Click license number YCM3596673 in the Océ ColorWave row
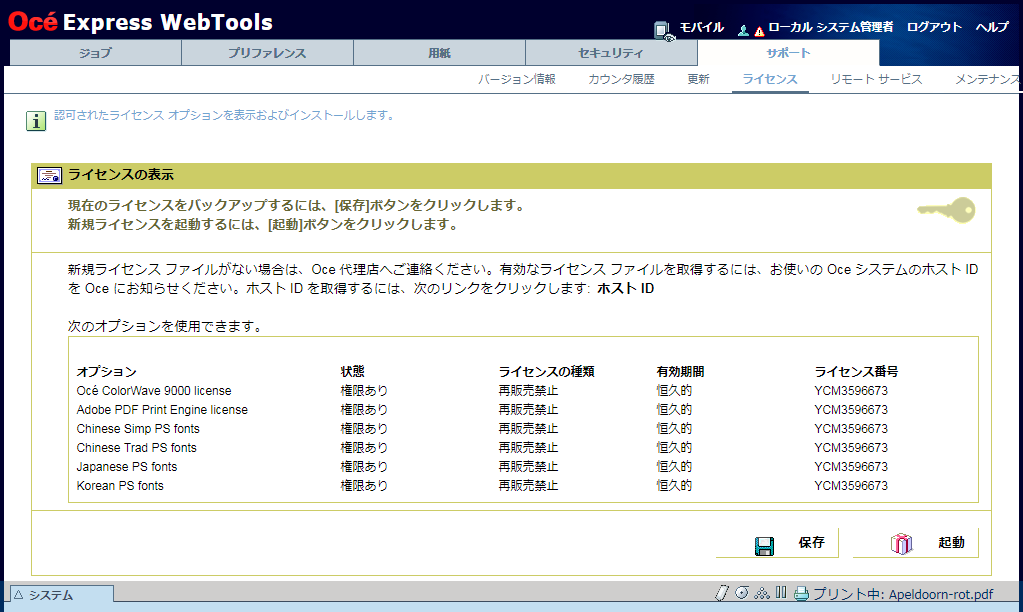Screen dimensions: 1023x612 [851, 391]
